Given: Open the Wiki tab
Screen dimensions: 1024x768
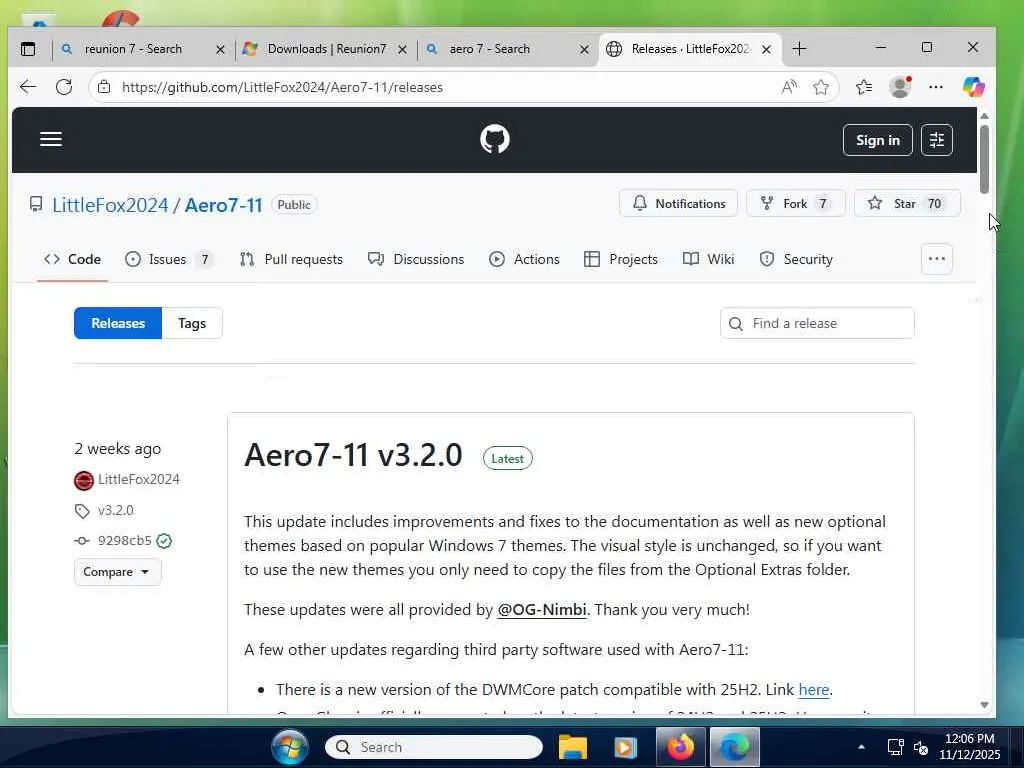Looking at the screenshot, I should click(709, 259).
